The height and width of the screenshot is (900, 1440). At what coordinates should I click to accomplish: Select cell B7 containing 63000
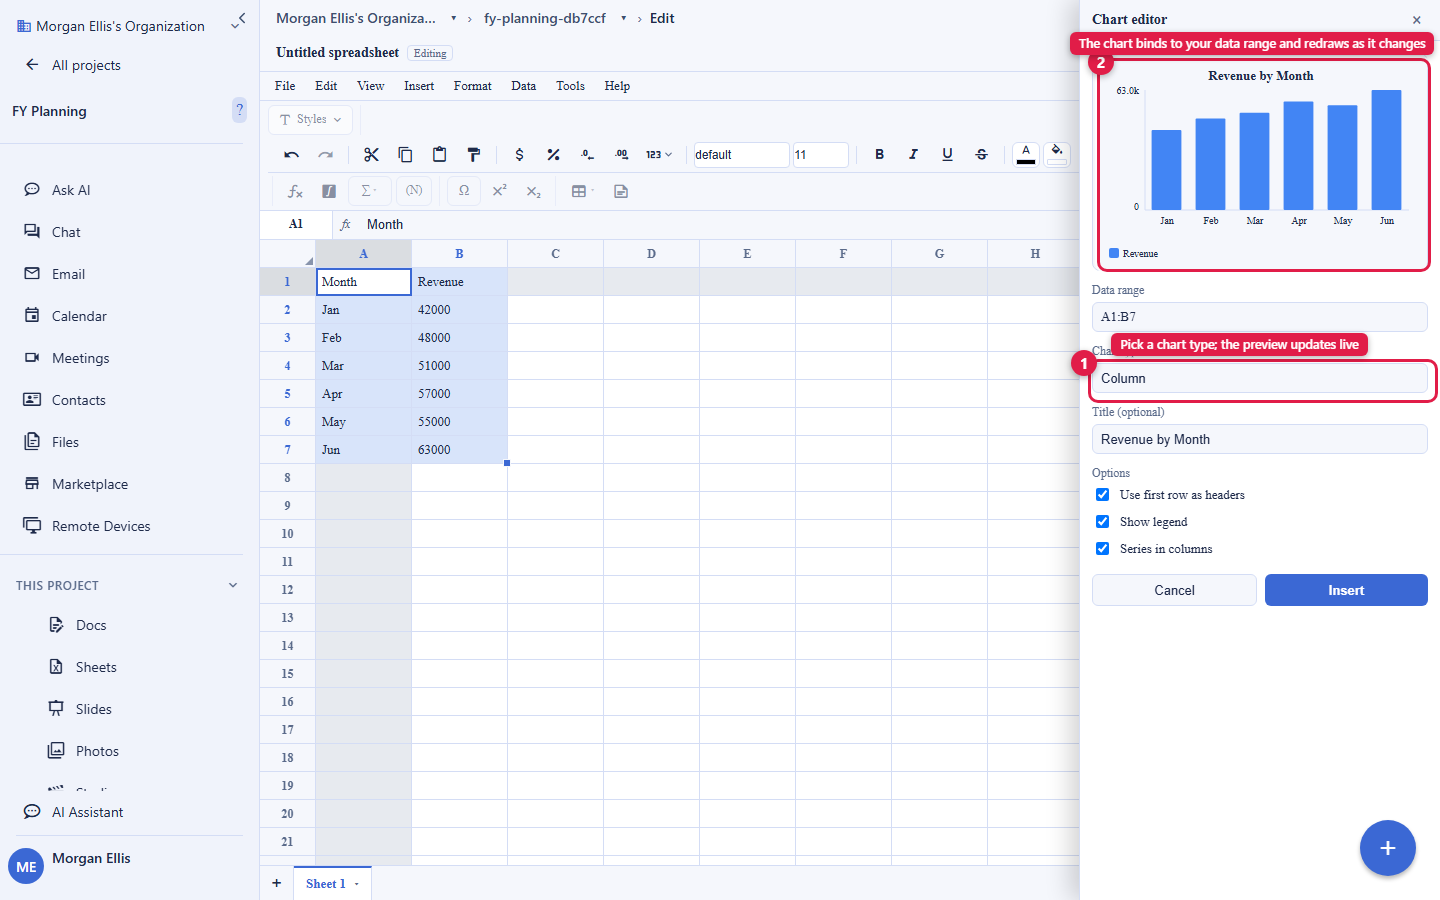(459, 450)
